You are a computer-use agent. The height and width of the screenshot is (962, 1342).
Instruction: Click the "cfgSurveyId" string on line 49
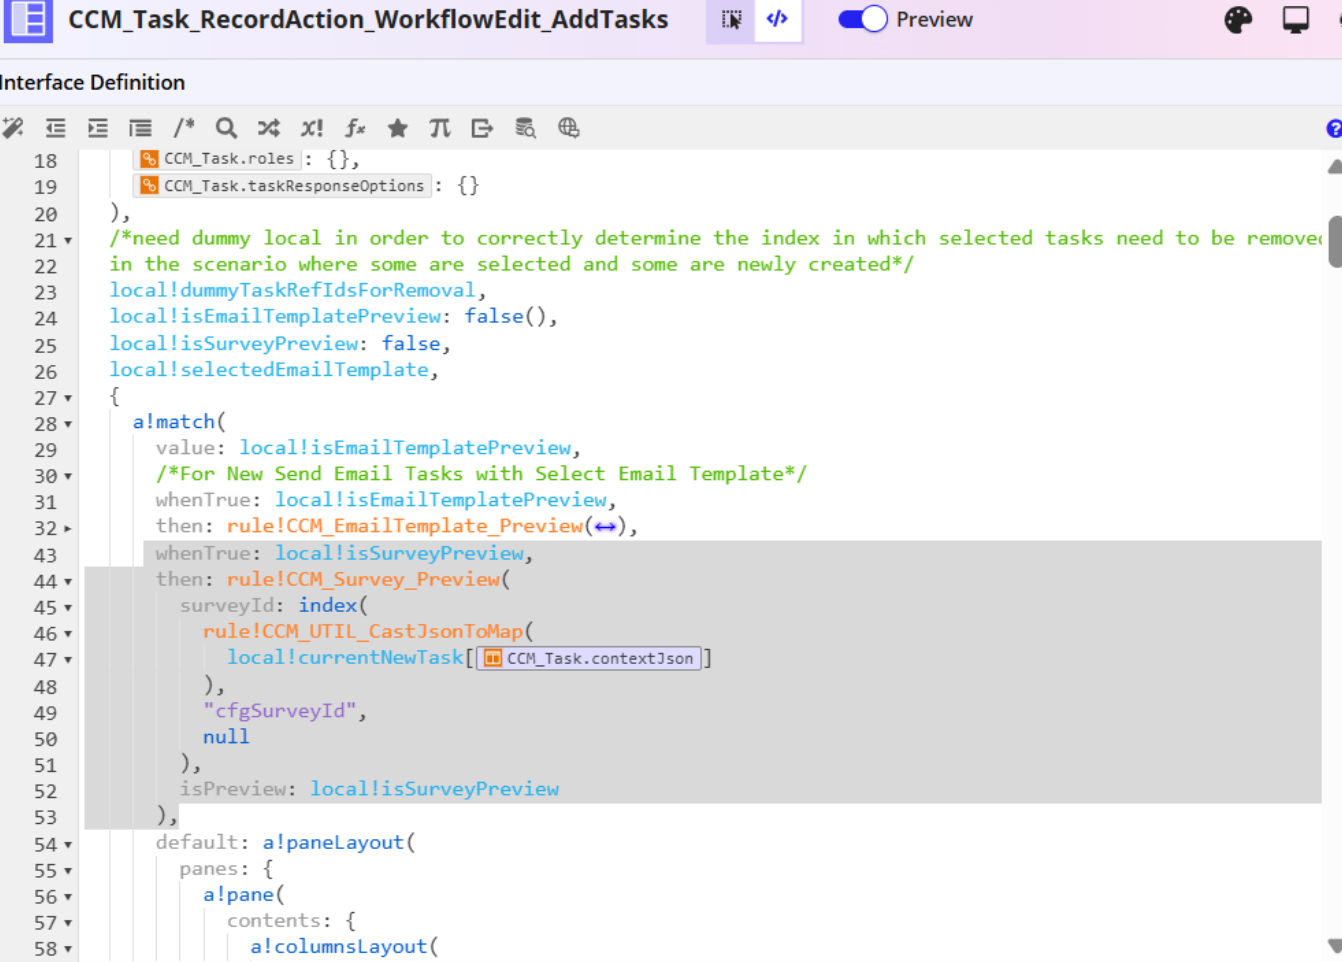(x=280, y=710)
